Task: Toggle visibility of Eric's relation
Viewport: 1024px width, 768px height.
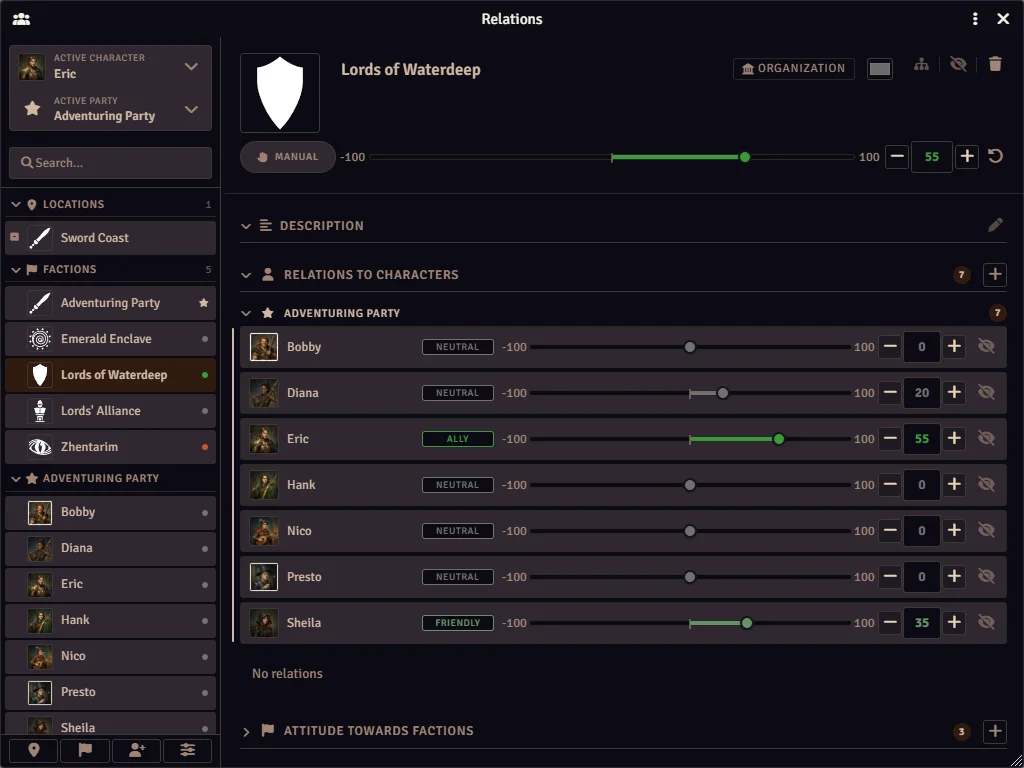Action: (x=986, y=439)
